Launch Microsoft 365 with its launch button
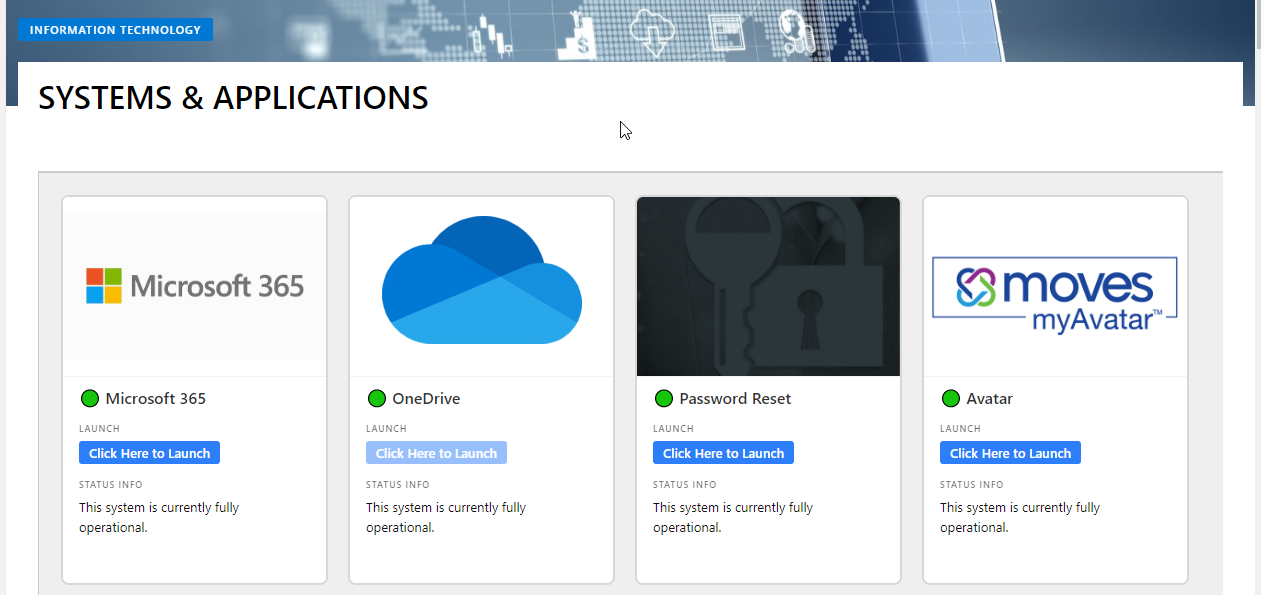This screenshot has height=595, width=1261. pos(150,453)
